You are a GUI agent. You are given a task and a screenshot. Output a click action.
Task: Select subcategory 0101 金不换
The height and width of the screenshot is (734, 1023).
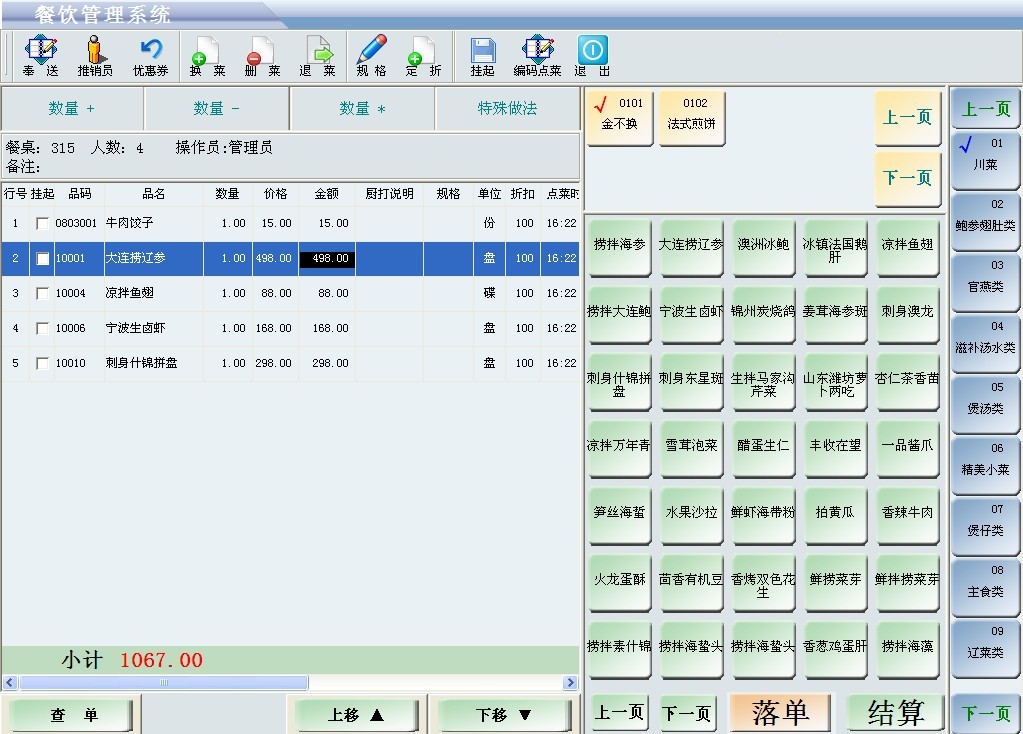tap(619, 117)
